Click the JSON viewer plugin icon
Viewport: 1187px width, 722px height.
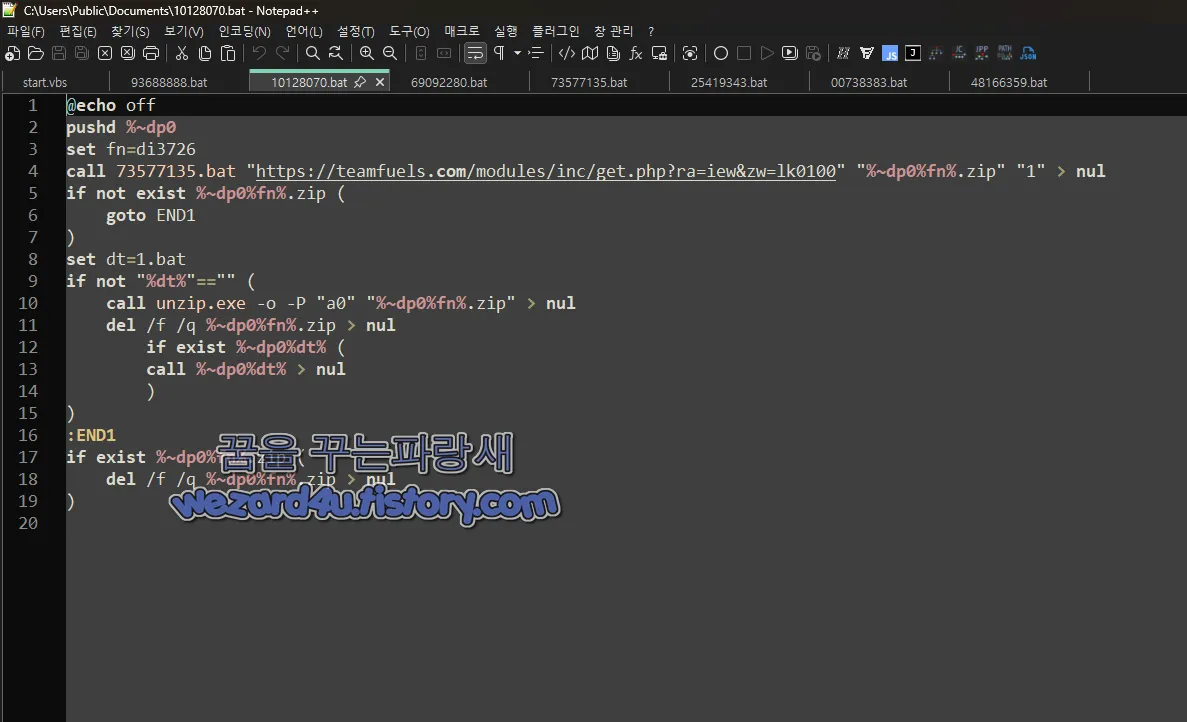1028,53
